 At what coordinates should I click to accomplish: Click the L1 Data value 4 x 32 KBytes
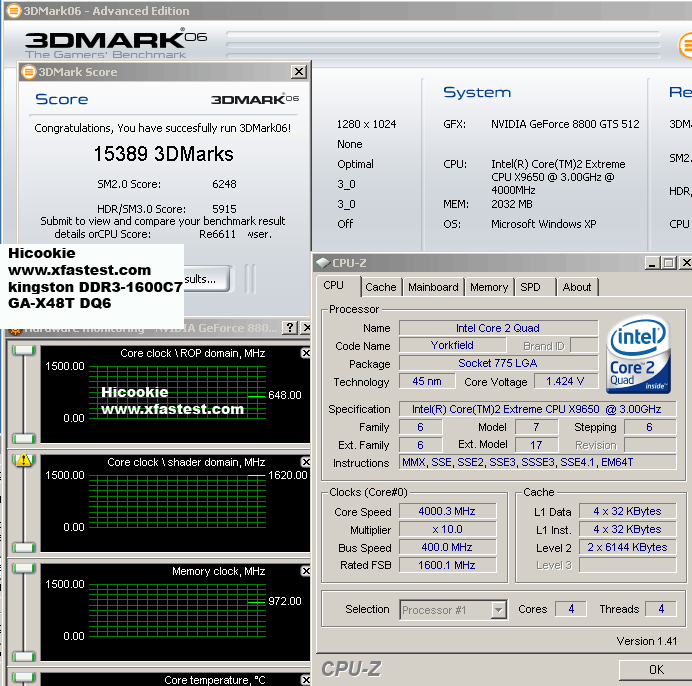[627, 511]
